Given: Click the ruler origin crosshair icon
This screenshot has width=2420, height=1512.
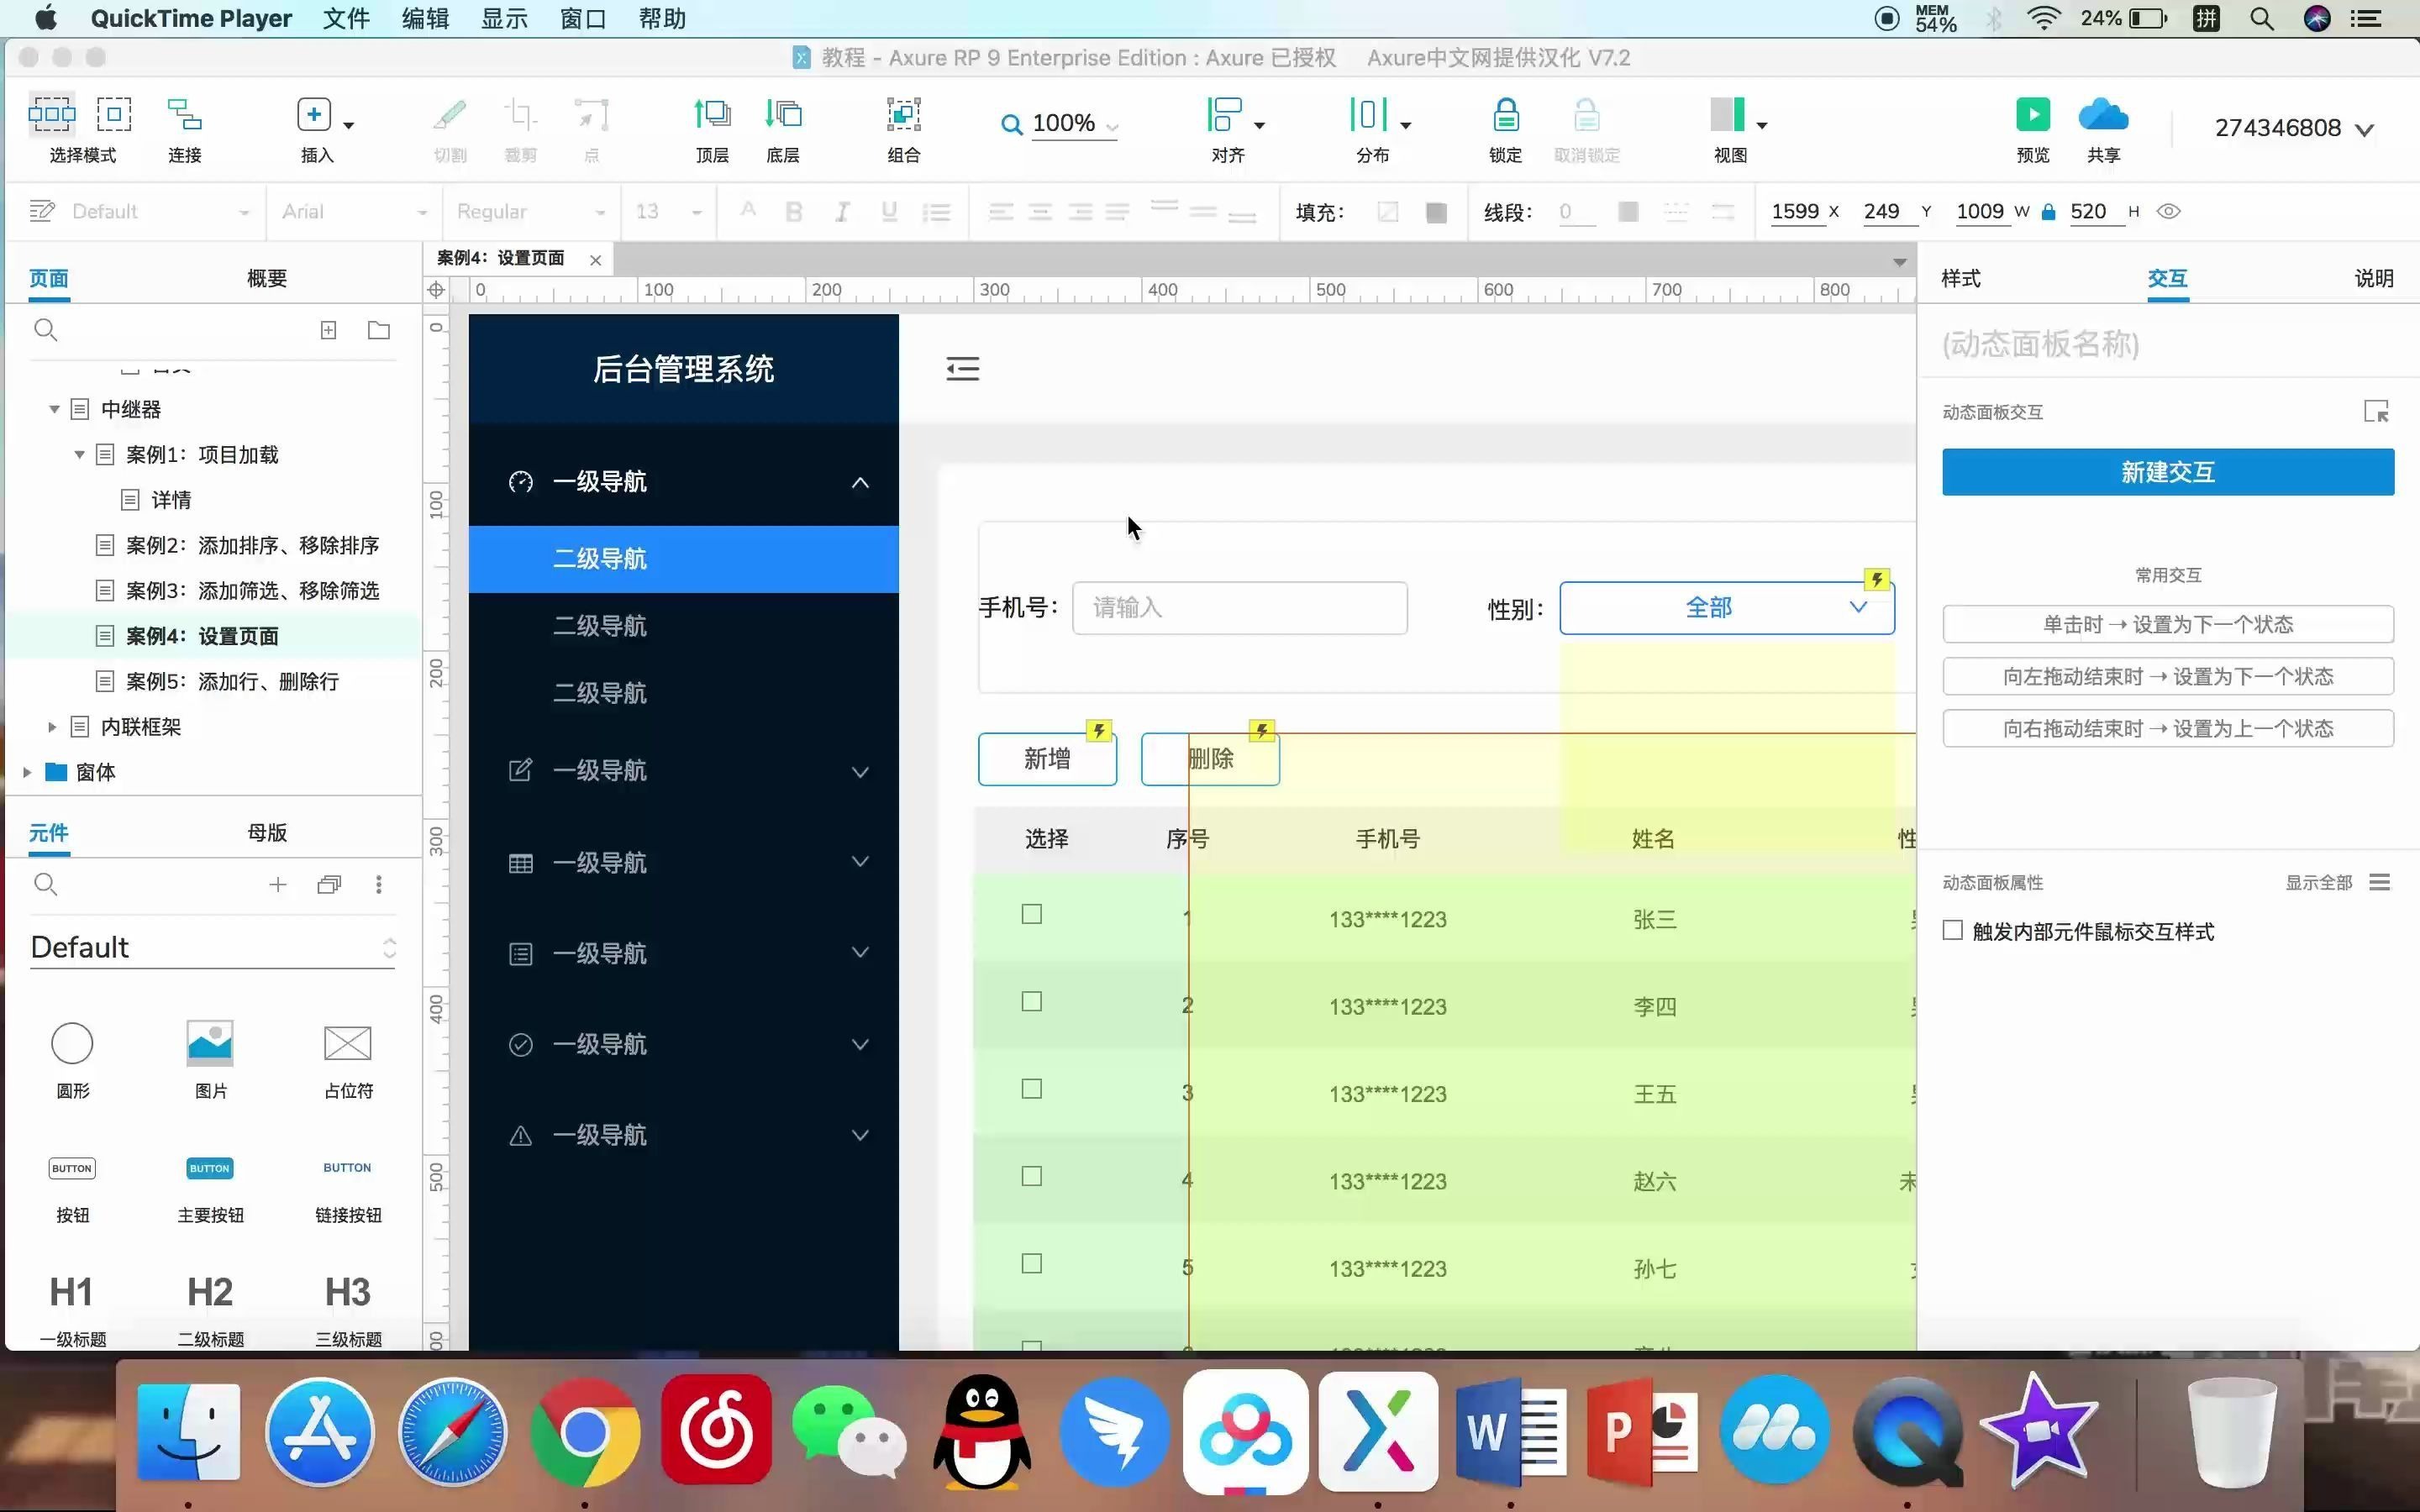Looking at the screenshot, I should [x=436, y=290].
